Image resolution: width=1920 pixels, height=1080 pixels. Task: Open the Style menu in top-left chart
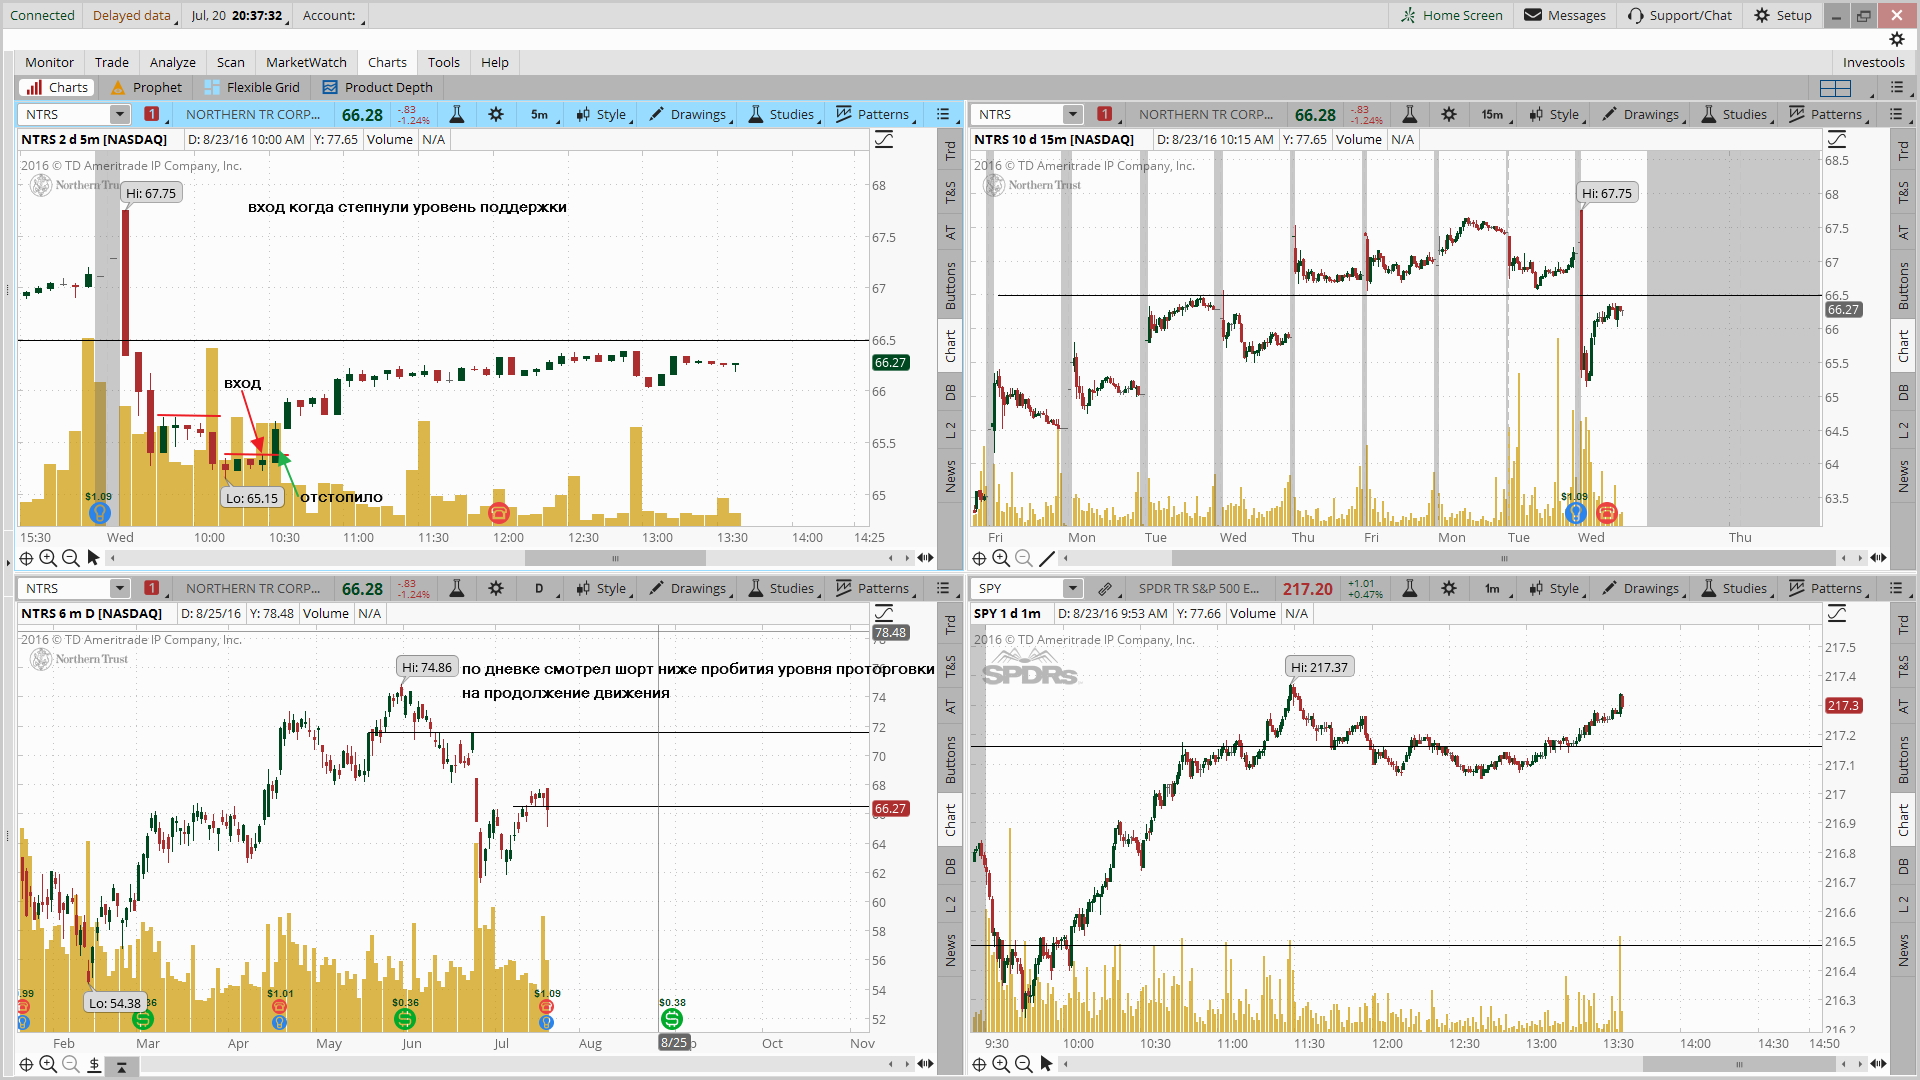pyautogui.click(x=602, y=114)
